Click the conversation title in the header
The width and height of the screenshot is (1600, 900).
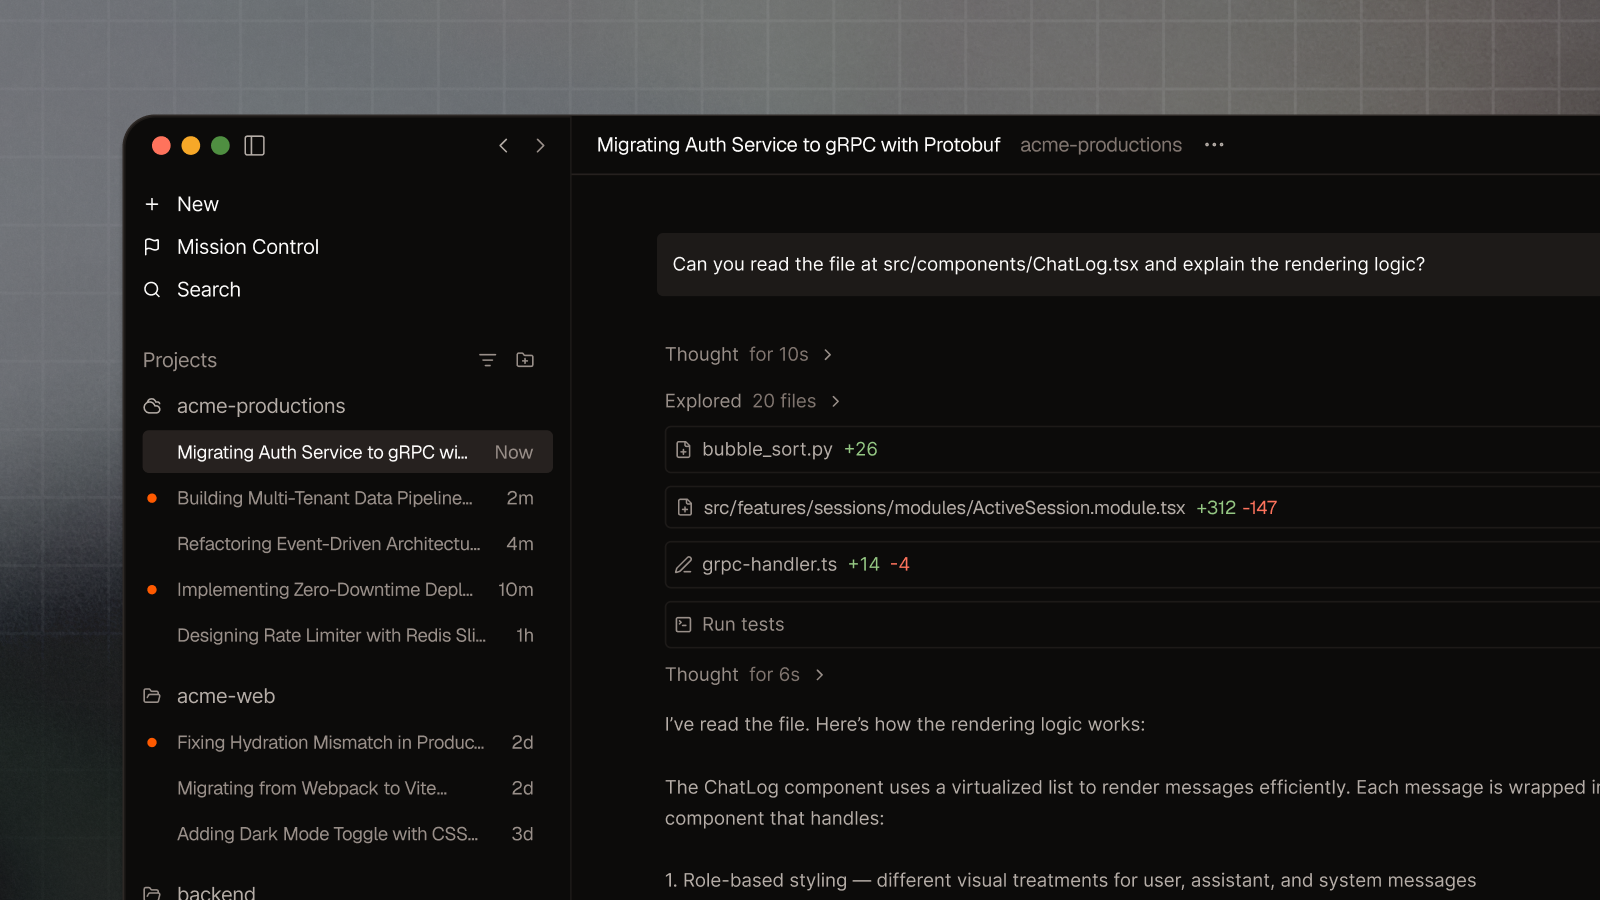click(798, 145)
